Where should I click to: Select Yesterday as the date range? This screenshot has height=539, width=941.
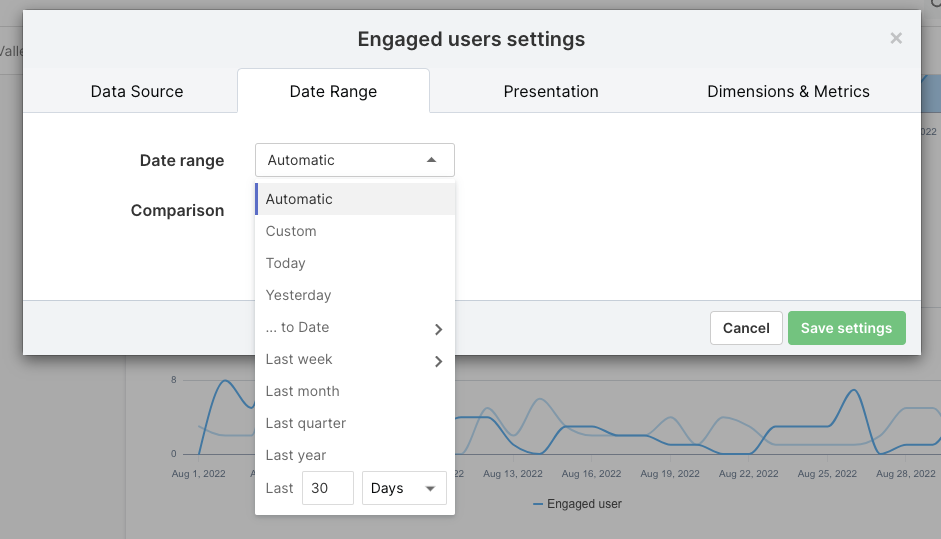click(x=298, y=295)
